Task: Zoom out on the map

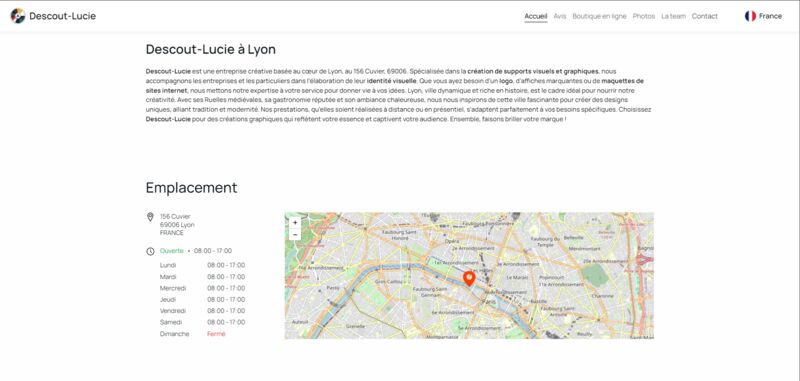Action: tap(295, 234)
